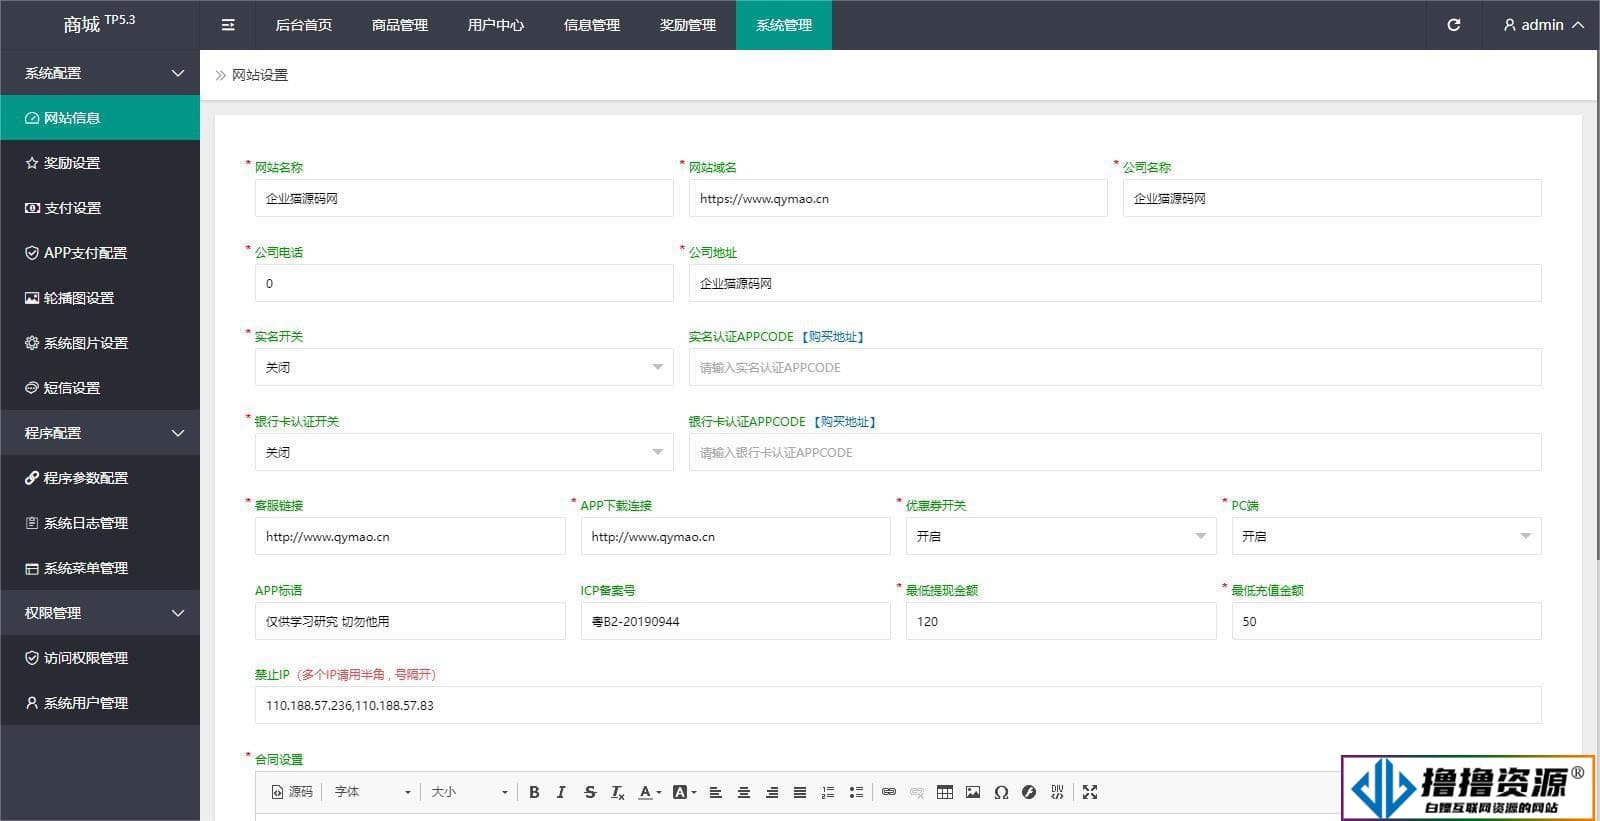Open APP支付配置 in the sidebar

pyautogui.click(x=100, y=253)
